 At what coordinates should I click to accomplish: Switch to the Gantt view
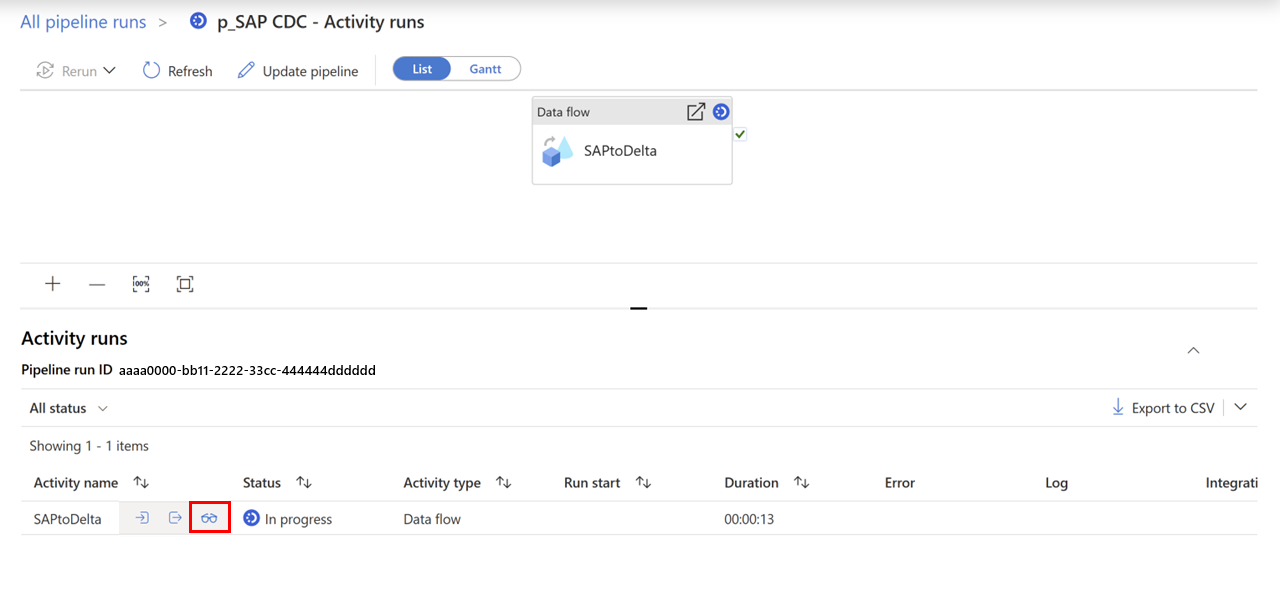486,68
